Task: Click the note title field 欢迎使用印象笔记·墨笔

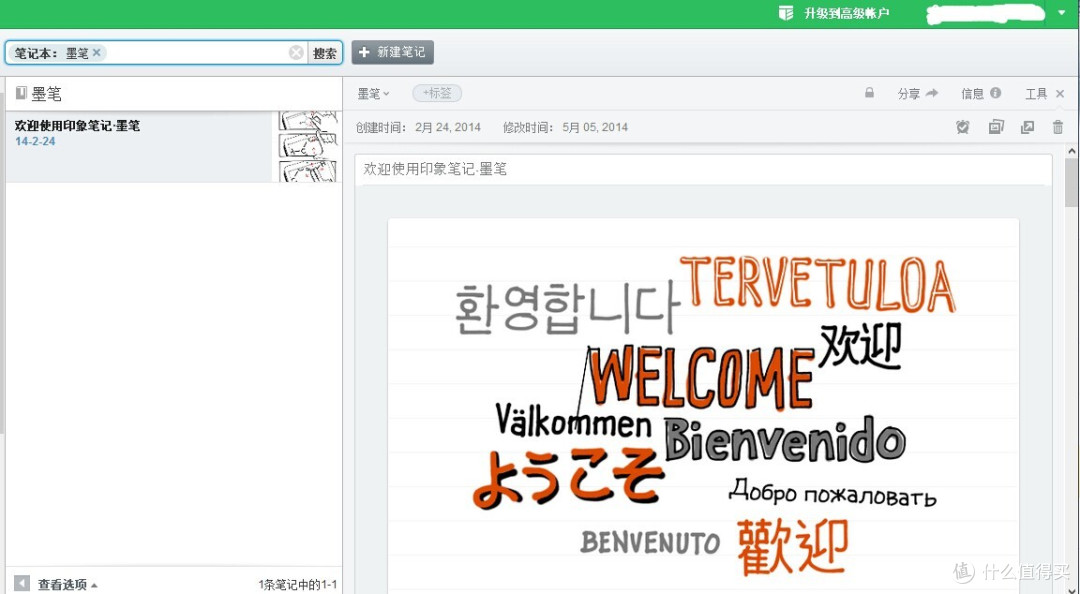Action: pyautogui.click(x=703, y=170)
